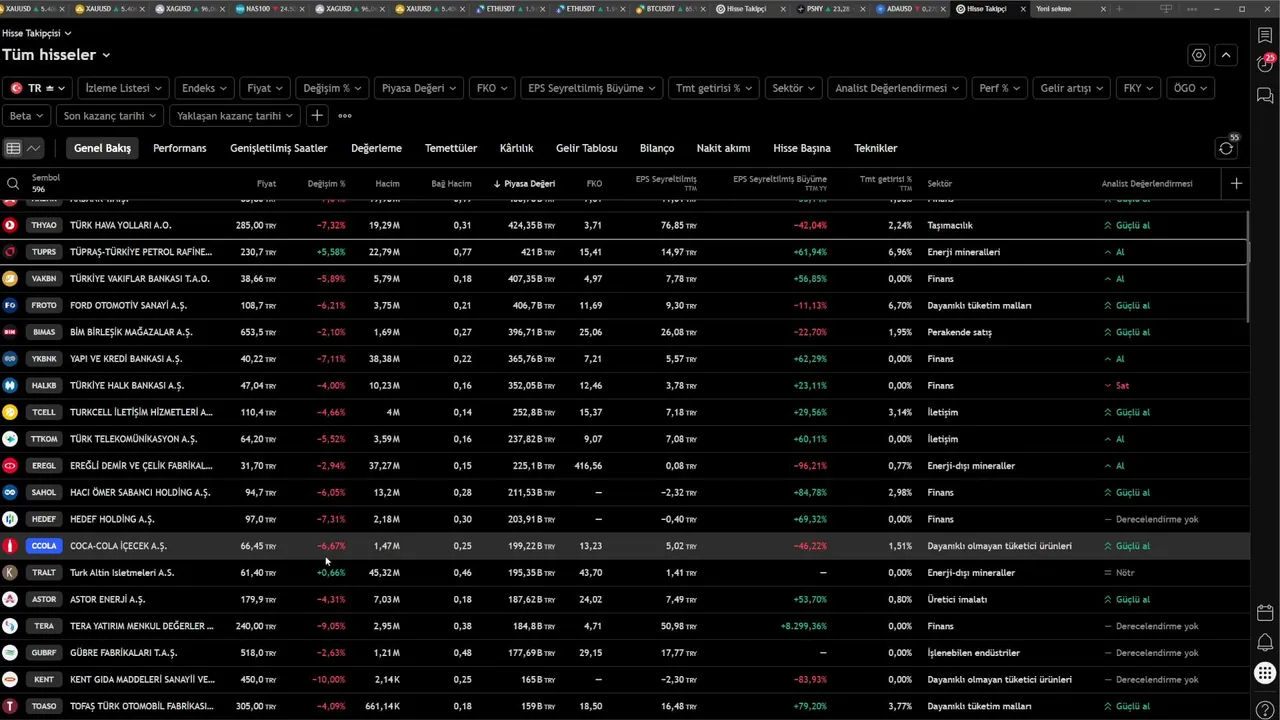The width and height of the screenshot is (1280, 720).
Task: Click the search magnifier in Sembol column
Action: point(13,184)
